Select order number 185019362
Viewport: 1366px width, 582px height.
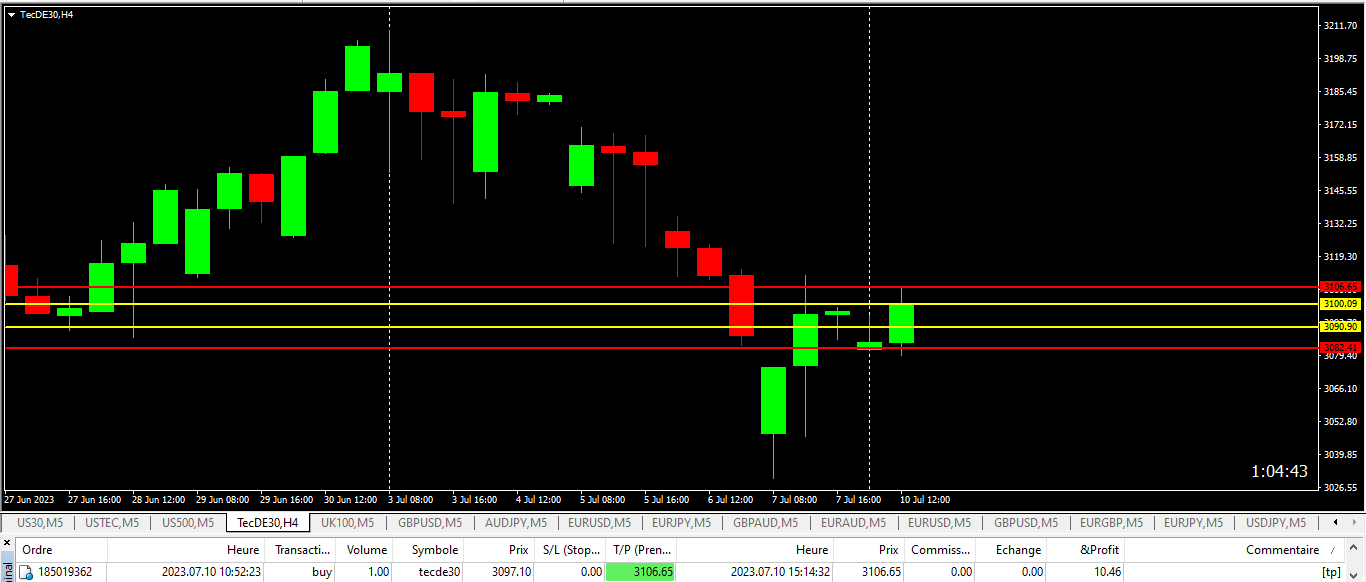pos(64,572)
